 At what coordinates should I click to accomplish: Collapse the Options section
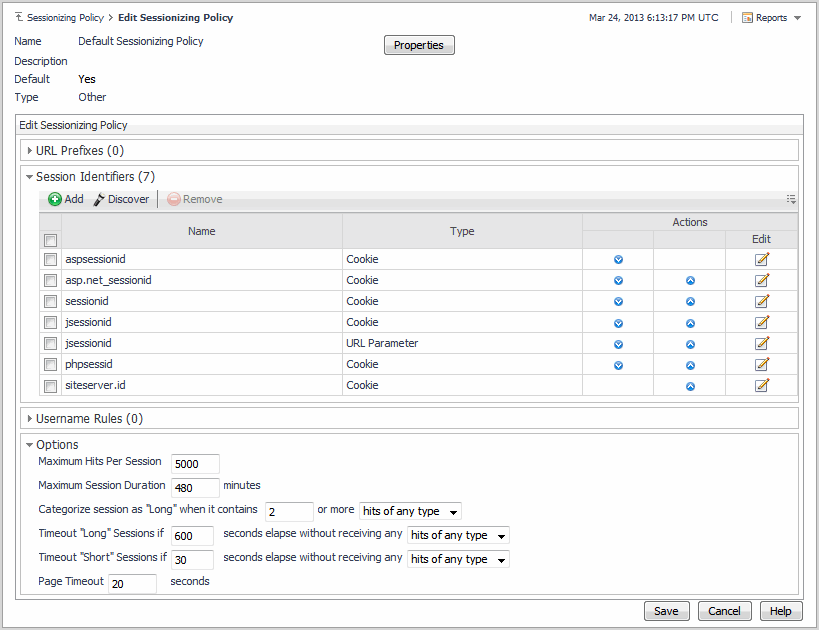click(30, 445)
